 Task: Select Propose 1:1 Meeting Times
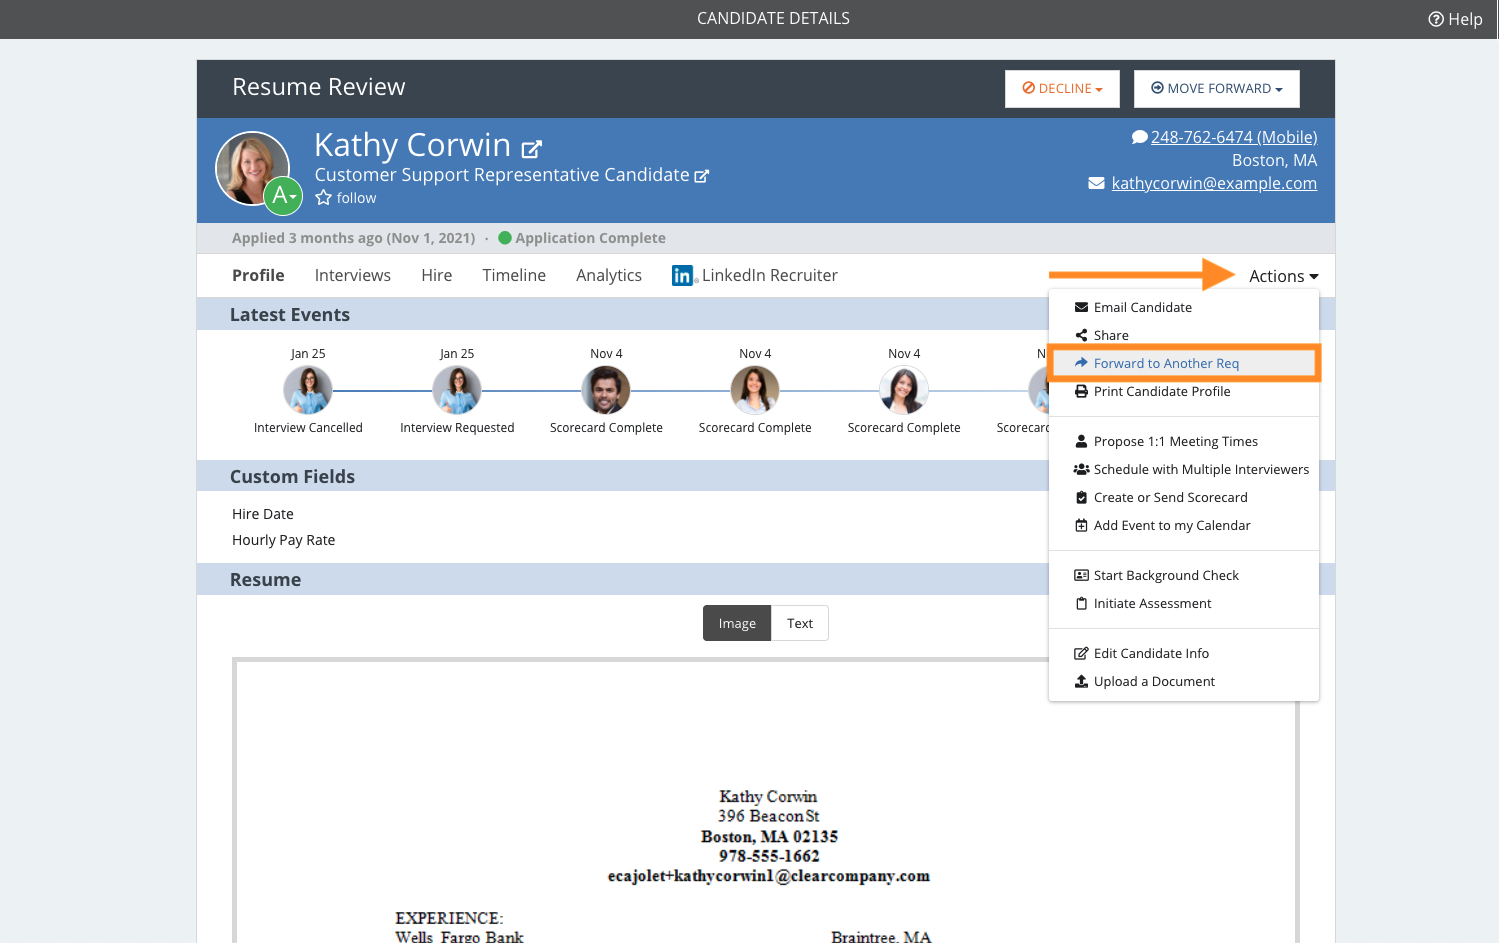click(x=1184, y=441)
